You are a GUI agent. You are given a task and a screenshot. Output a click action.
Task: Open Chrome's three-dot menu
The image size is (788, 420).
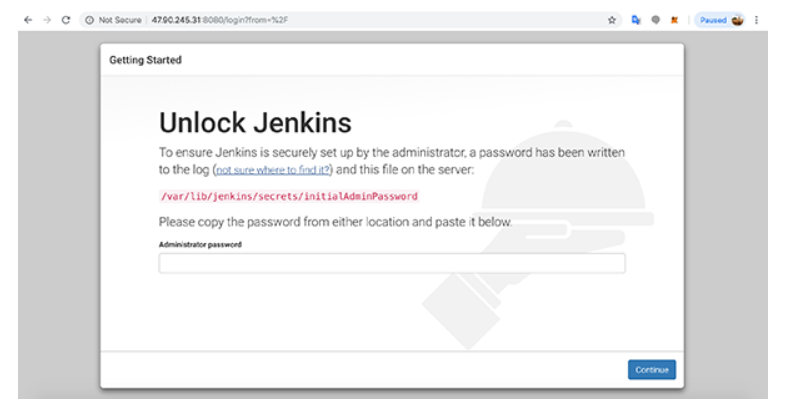coord(757,20)
